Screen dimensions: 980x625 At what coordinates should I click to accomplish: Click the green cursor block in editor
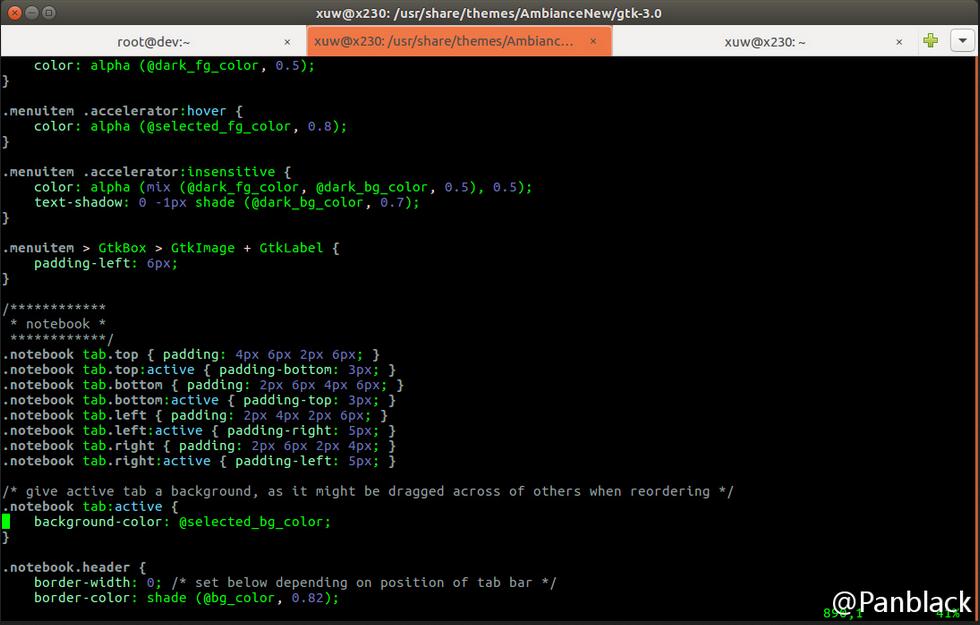coord(6,522)
